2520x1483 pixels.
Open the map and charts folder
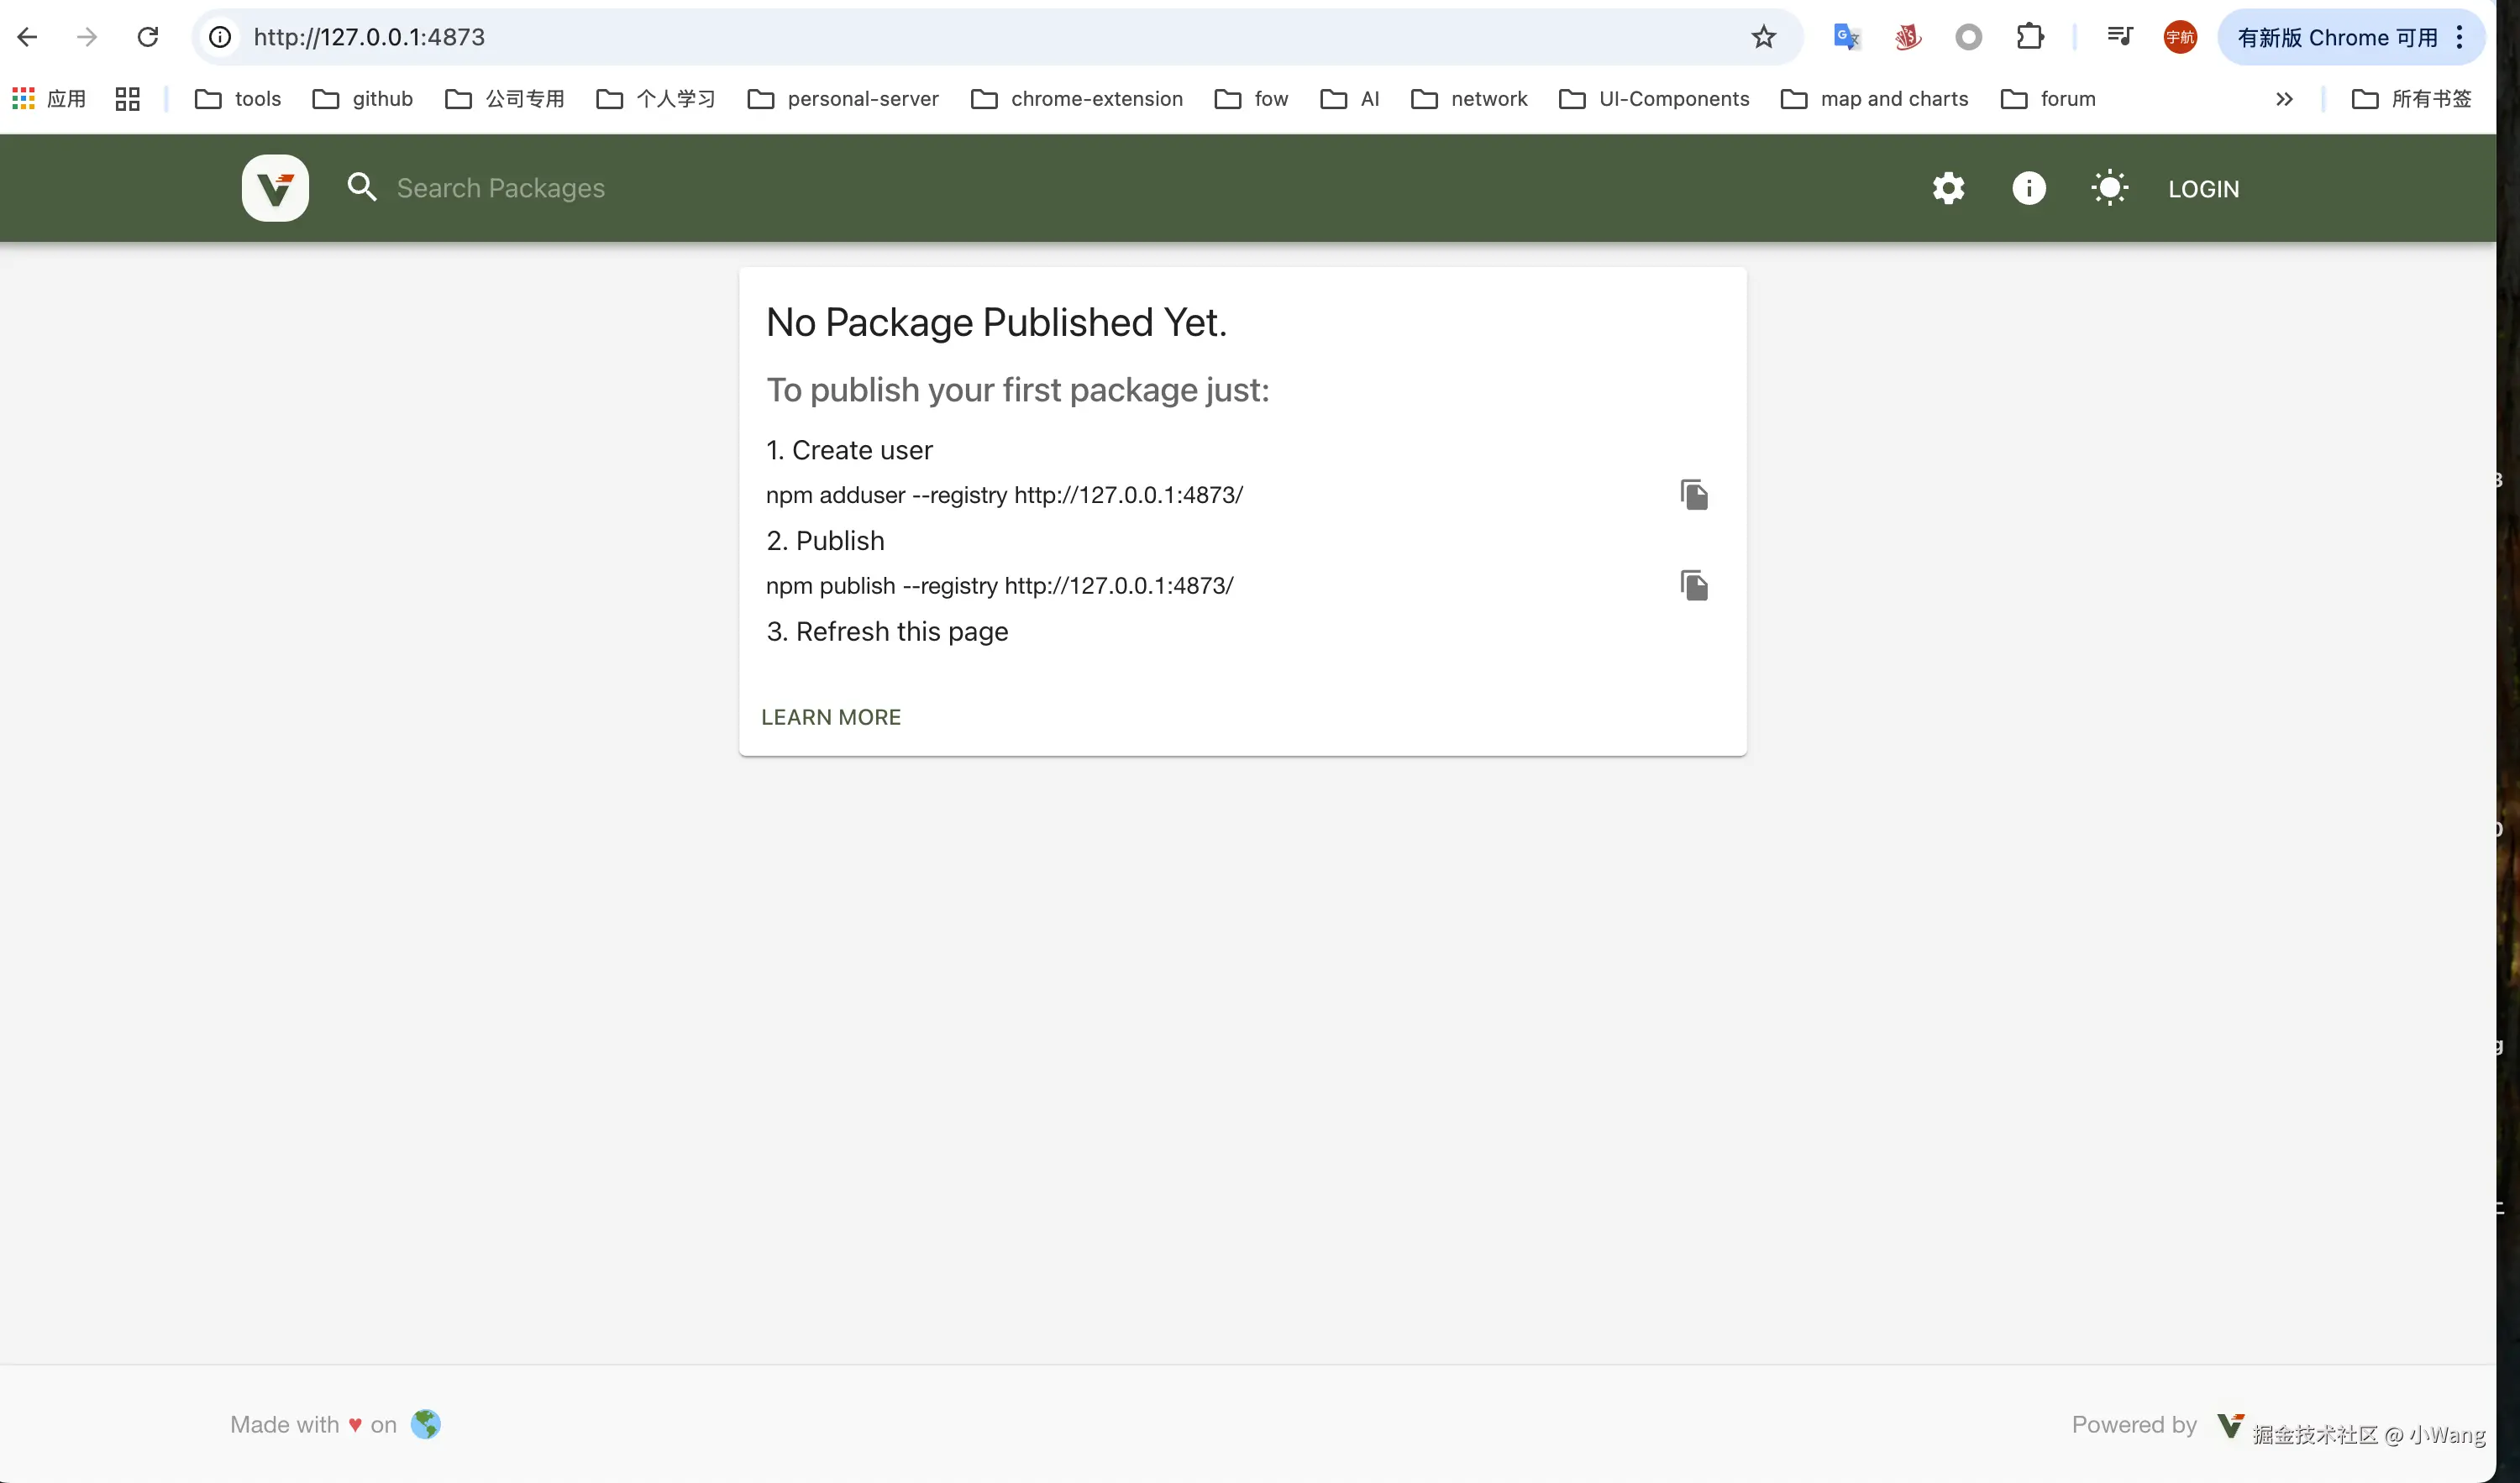pos(1874,99)
